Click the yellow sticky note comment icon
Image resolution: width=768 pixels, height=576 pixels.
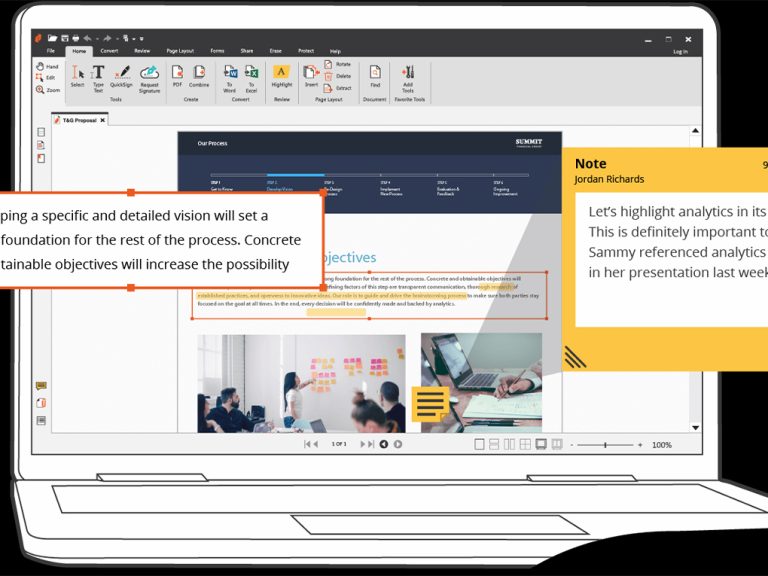pos(430,404)
